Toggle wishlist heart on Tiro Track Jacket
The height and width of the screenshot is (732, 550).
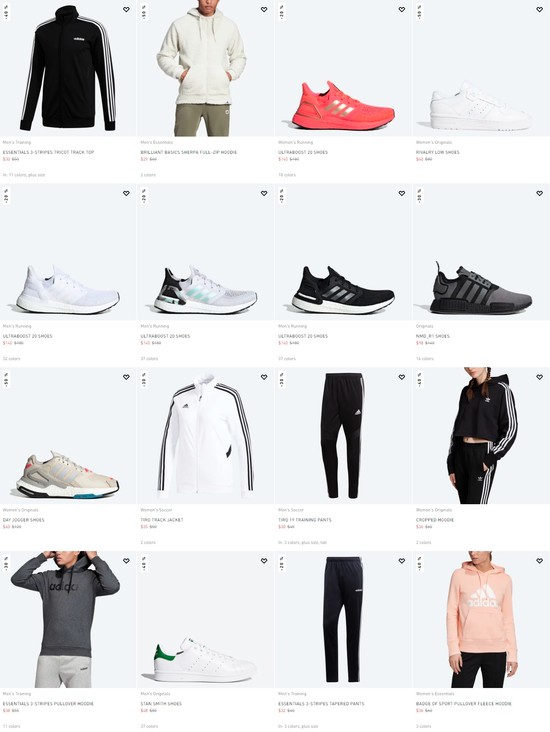pyautogui.click(x=264, y=377)
